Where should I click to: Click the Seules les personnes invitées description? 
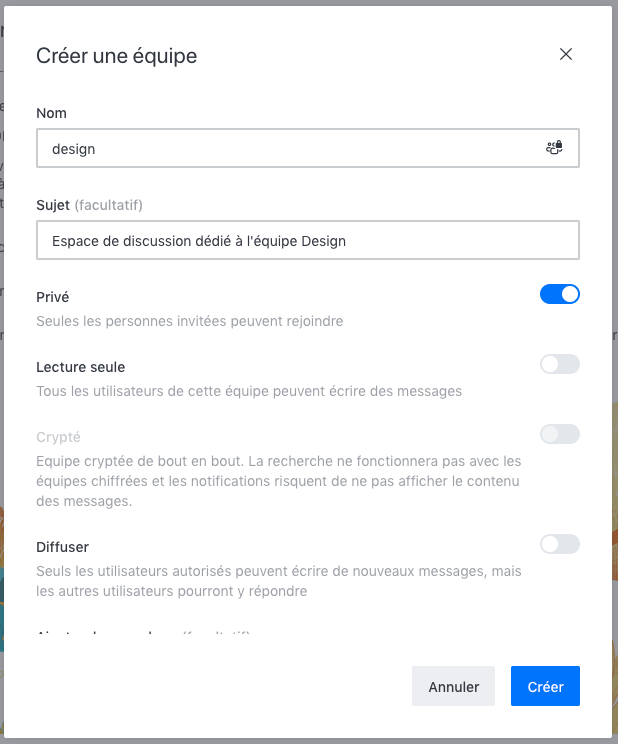pos(190,321)
